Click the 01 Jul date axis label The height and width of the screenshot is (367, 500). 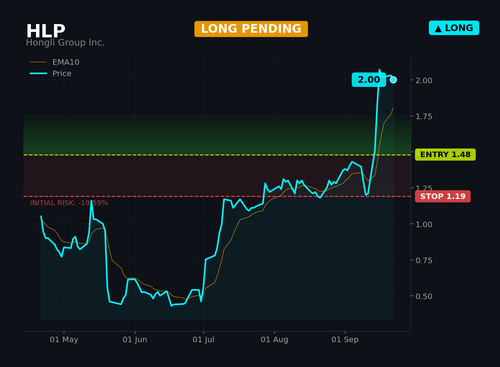(203, 340)
